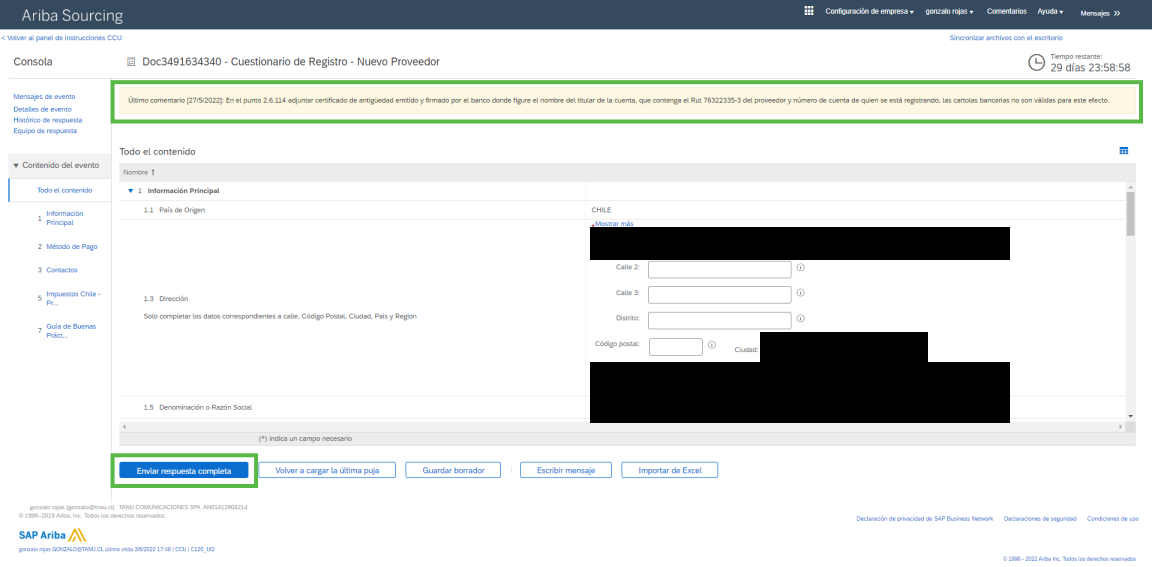Open Declaración de privacidad de SAP Business Network
This screenshot has height=567, width=1152.
[x=924, y=519]
